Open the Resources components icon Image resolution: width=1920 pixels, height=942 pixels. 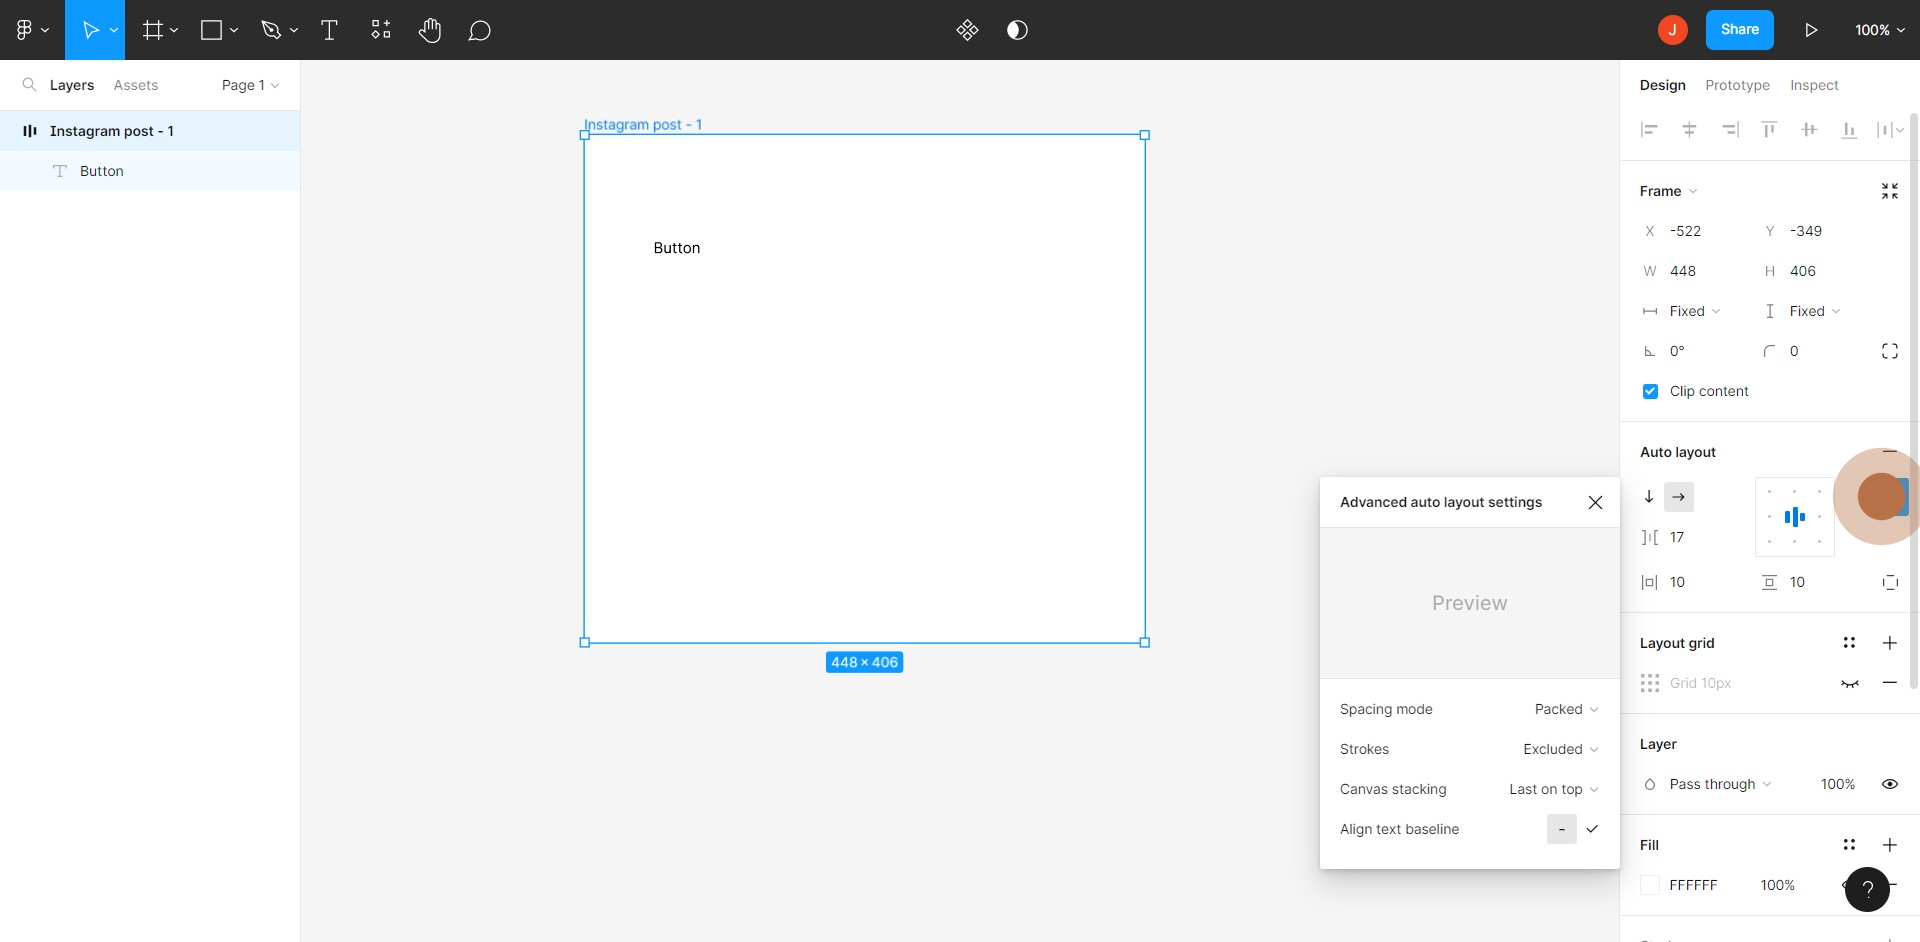[381, 30]
